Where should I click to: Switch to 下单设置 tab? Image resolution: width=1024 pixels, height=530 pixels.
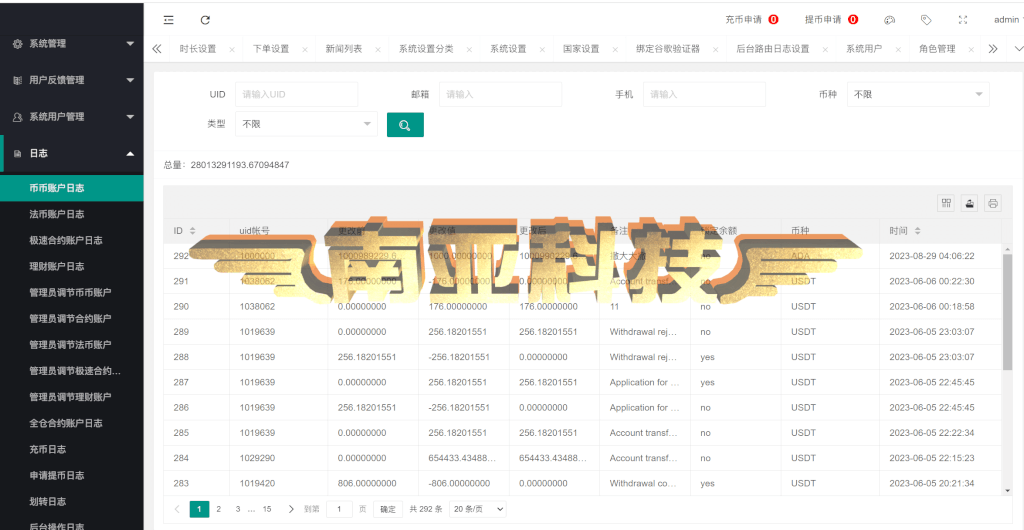coord(270,49)
